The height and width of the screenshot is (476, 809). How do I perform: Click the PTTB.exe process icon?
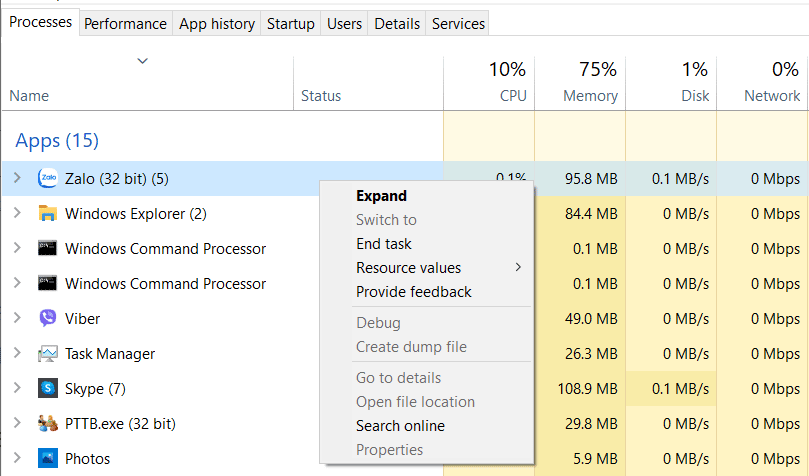[x=47, y=424]
